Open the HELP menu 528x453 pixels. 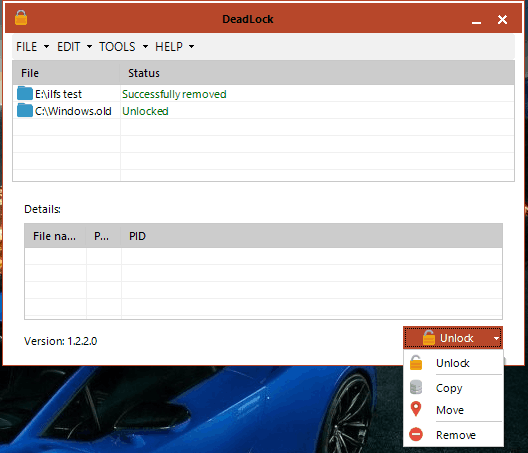coord(174,46)
